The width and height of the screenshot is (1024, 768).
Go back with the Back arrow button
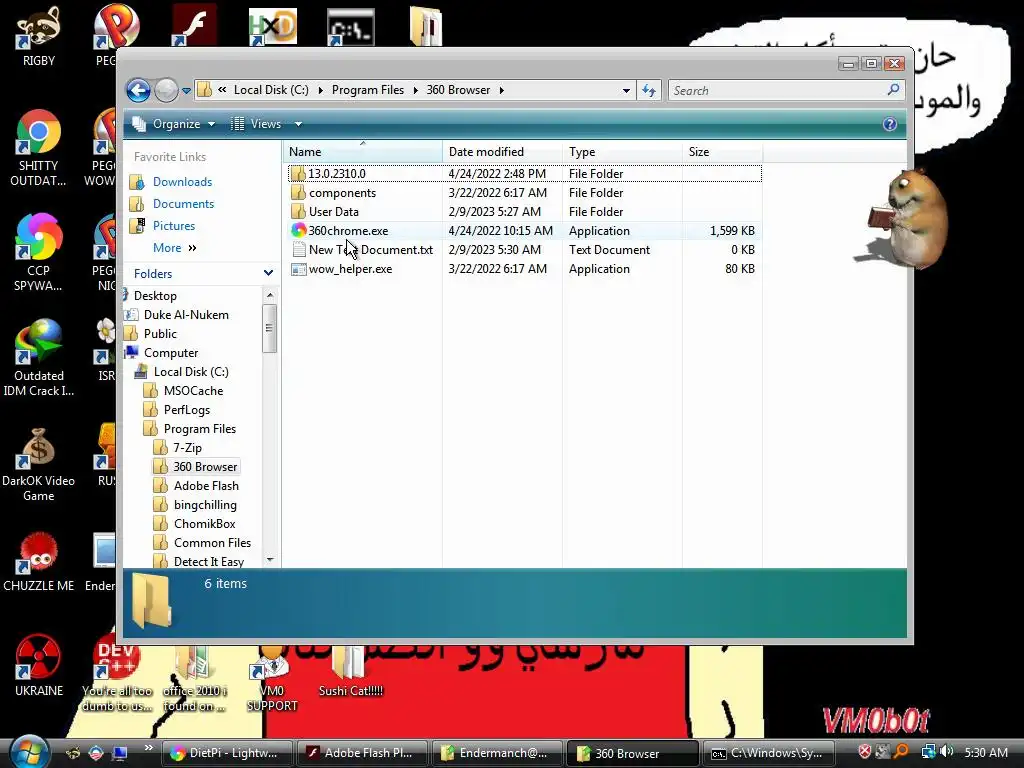[138, 90]
